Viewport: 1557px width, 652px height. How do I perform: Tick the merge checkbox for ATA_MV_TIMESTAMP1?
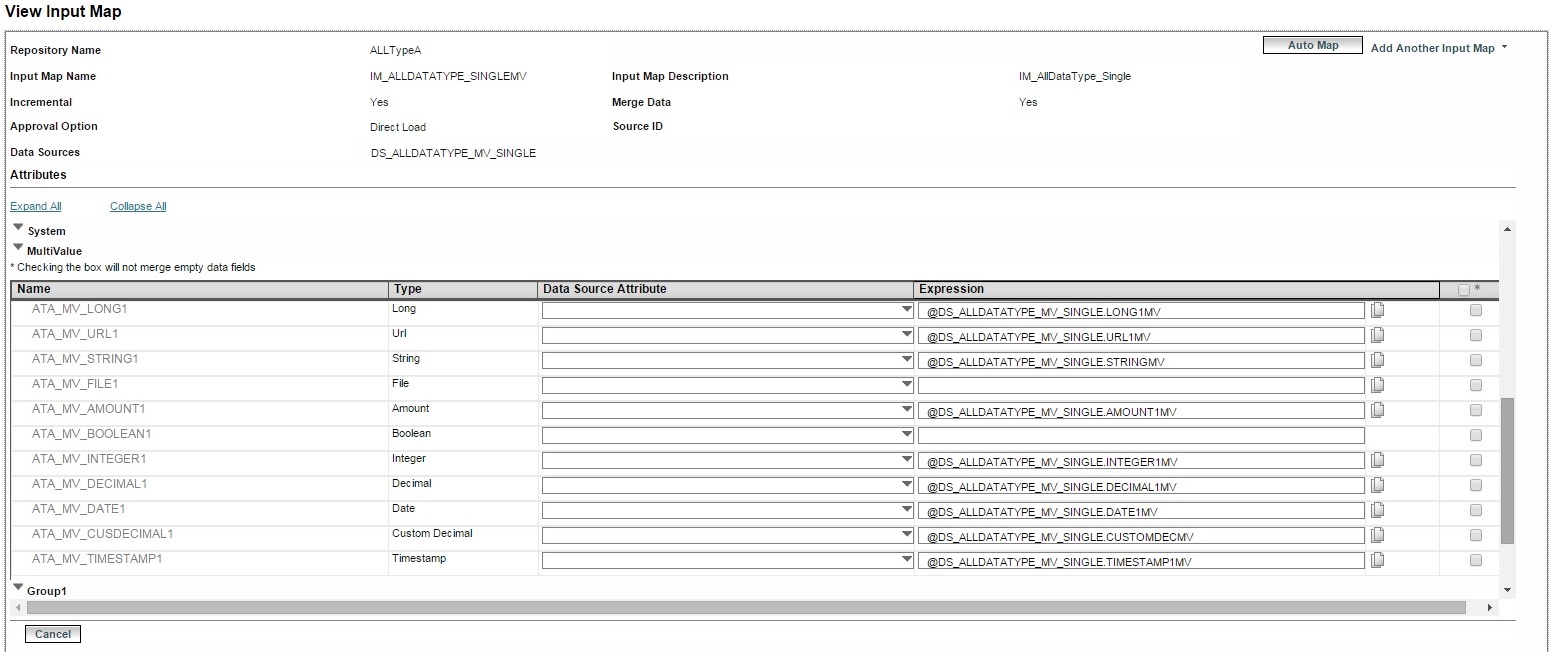[x=1476, y=560]
